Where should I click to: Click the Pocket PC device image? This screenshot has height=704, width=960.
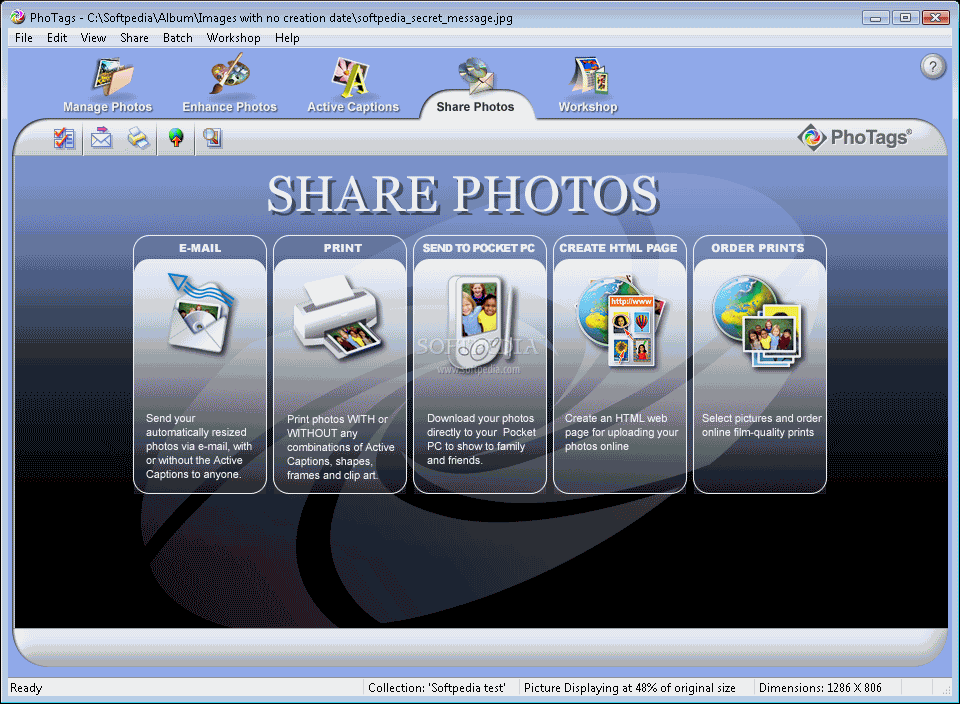480,321
